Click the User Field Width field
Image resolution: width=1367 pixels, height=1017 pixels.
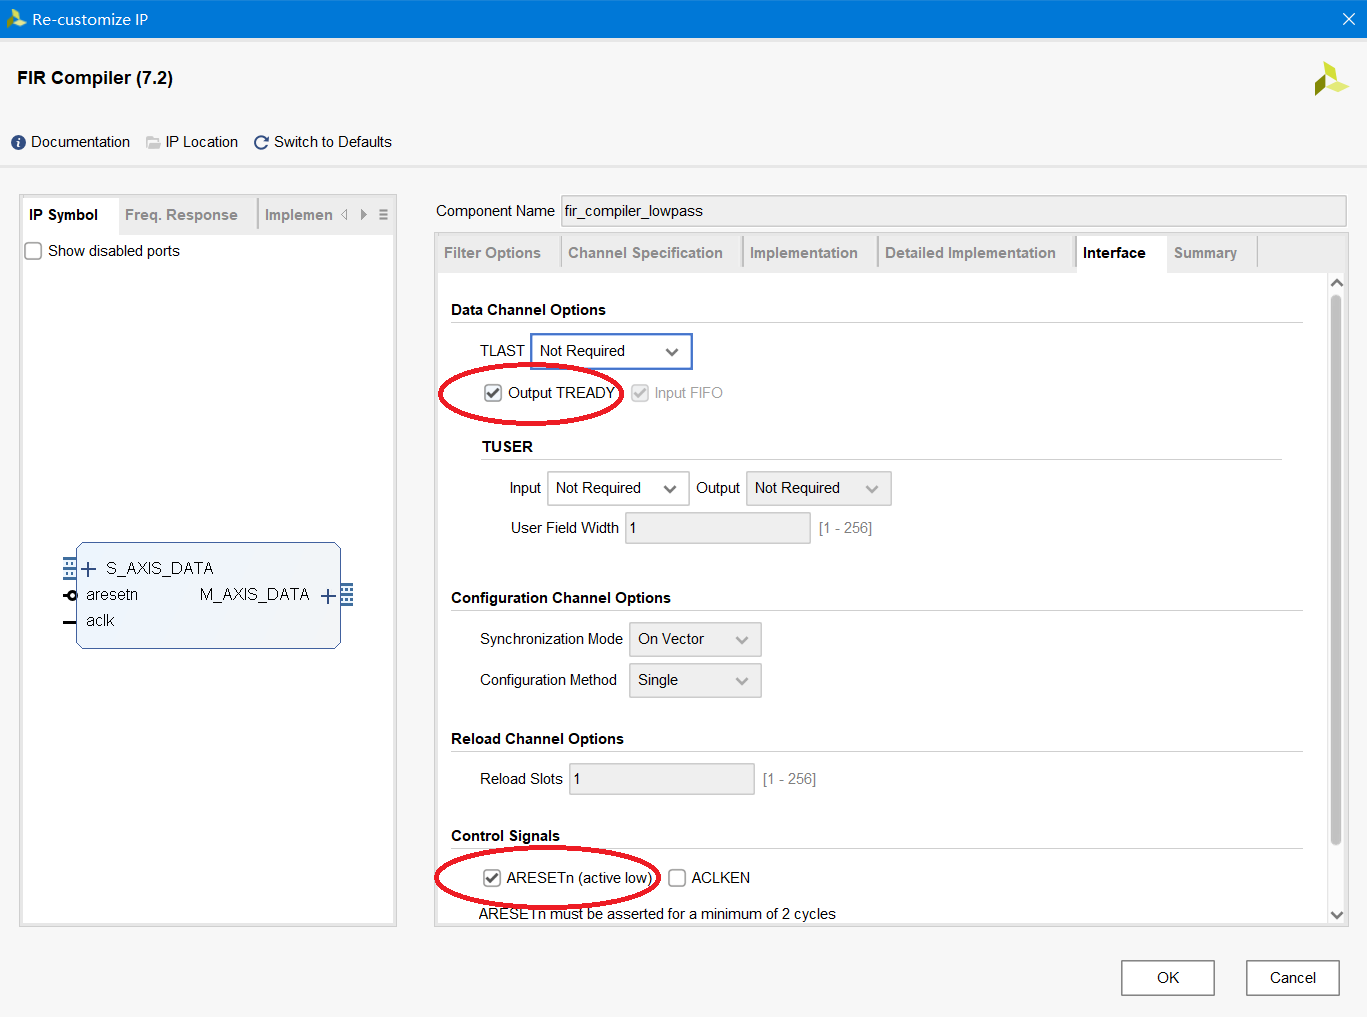[718, 528]
